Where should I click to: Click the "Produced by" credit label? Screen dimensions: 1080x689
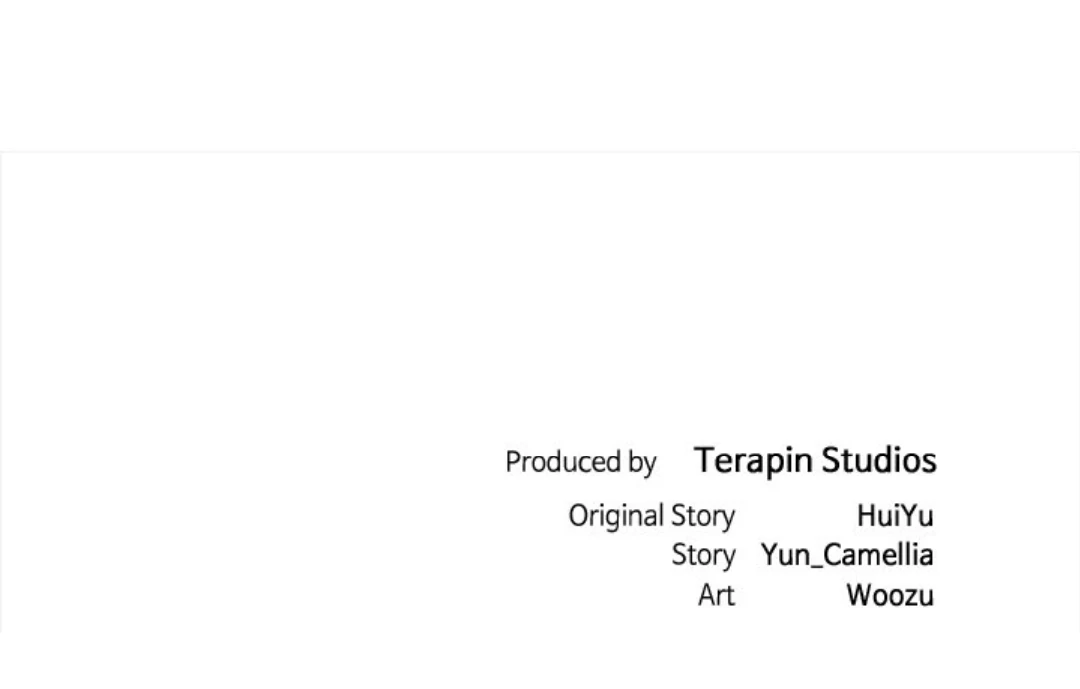click(580, 462)
